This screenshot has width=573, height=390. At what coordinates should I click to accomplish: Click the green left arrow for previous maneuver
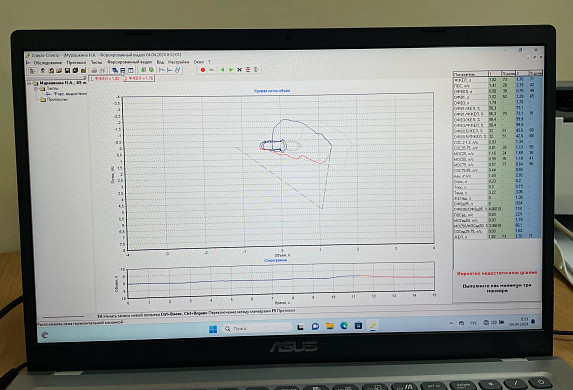click(x=222, y=70)
